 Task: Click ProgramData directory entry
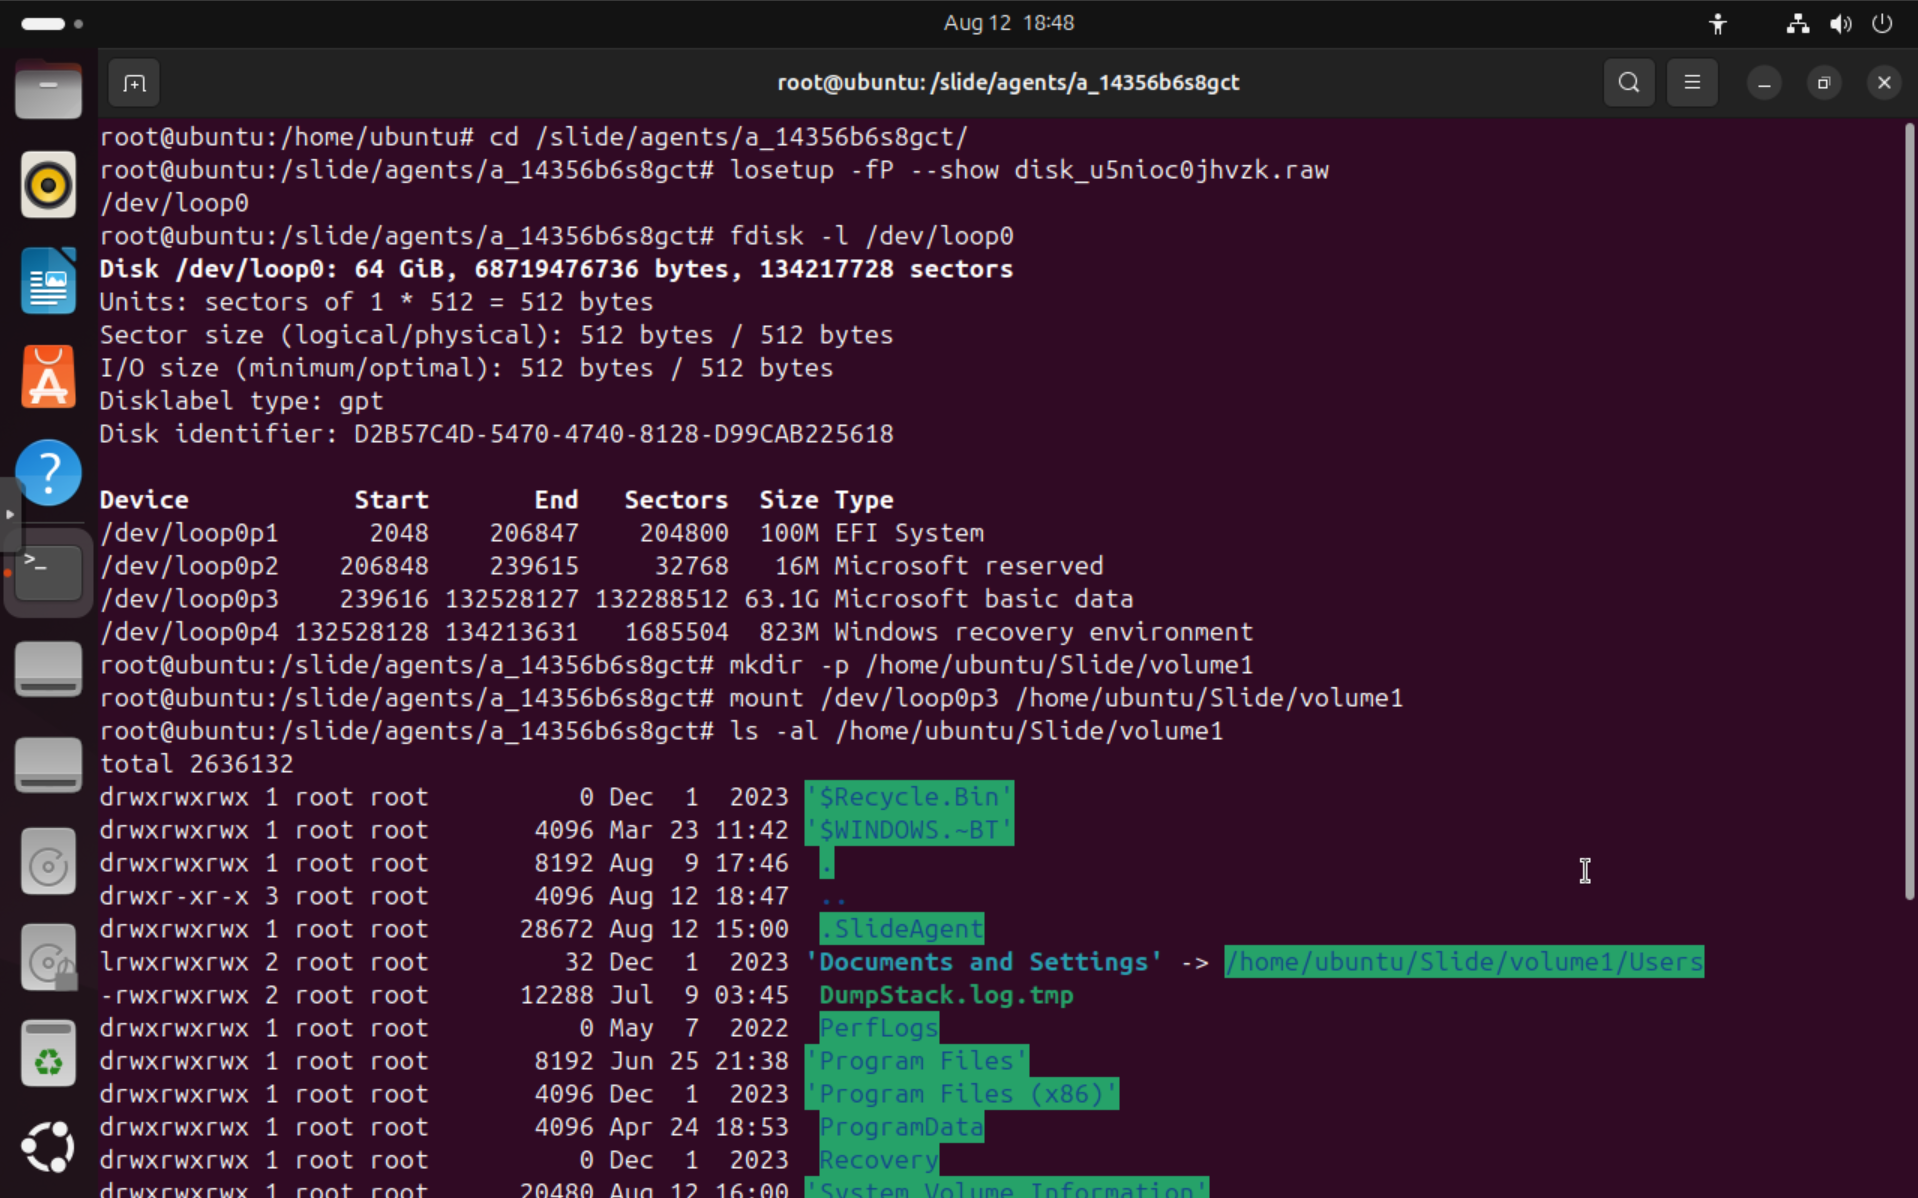coord(901,1127)
